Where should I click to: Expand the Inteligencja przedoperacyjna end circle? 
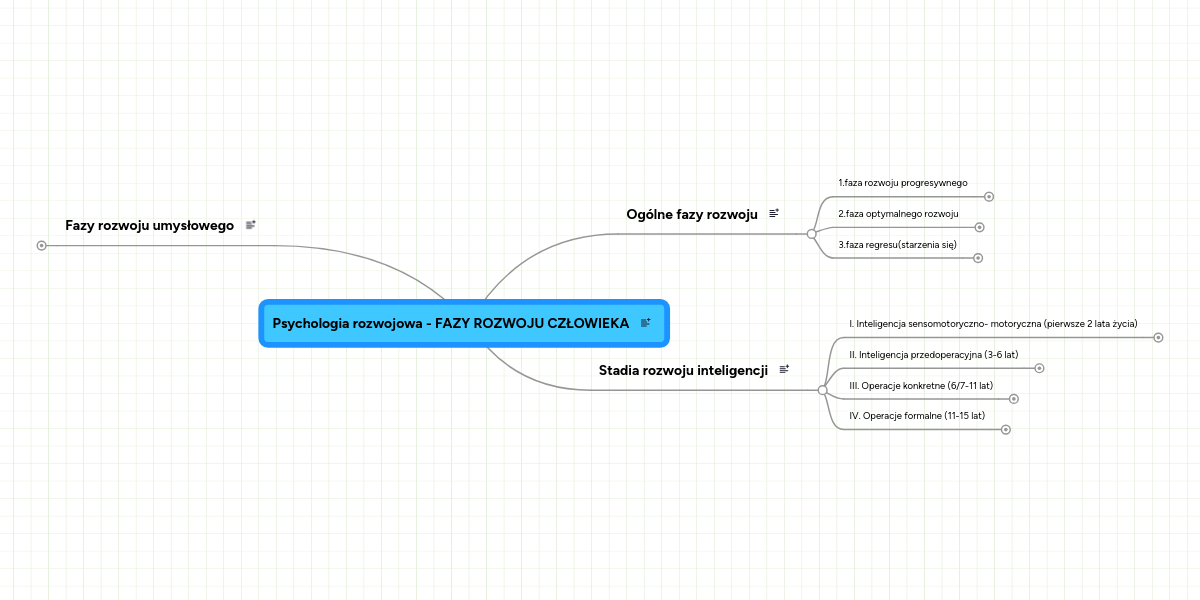(1039, 369)
